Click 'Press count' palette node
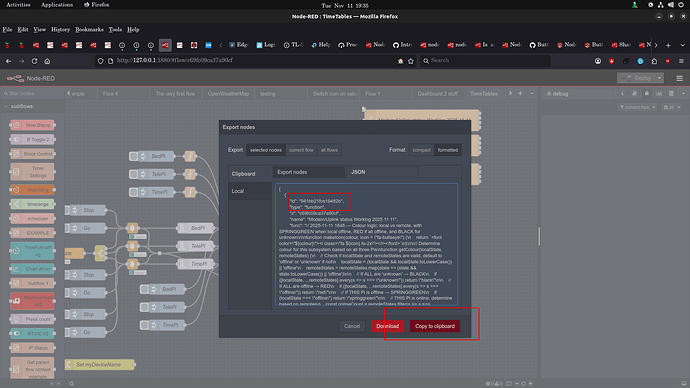Image resolution: width=690 pixels, height=388 pixels. coord(33,319)
